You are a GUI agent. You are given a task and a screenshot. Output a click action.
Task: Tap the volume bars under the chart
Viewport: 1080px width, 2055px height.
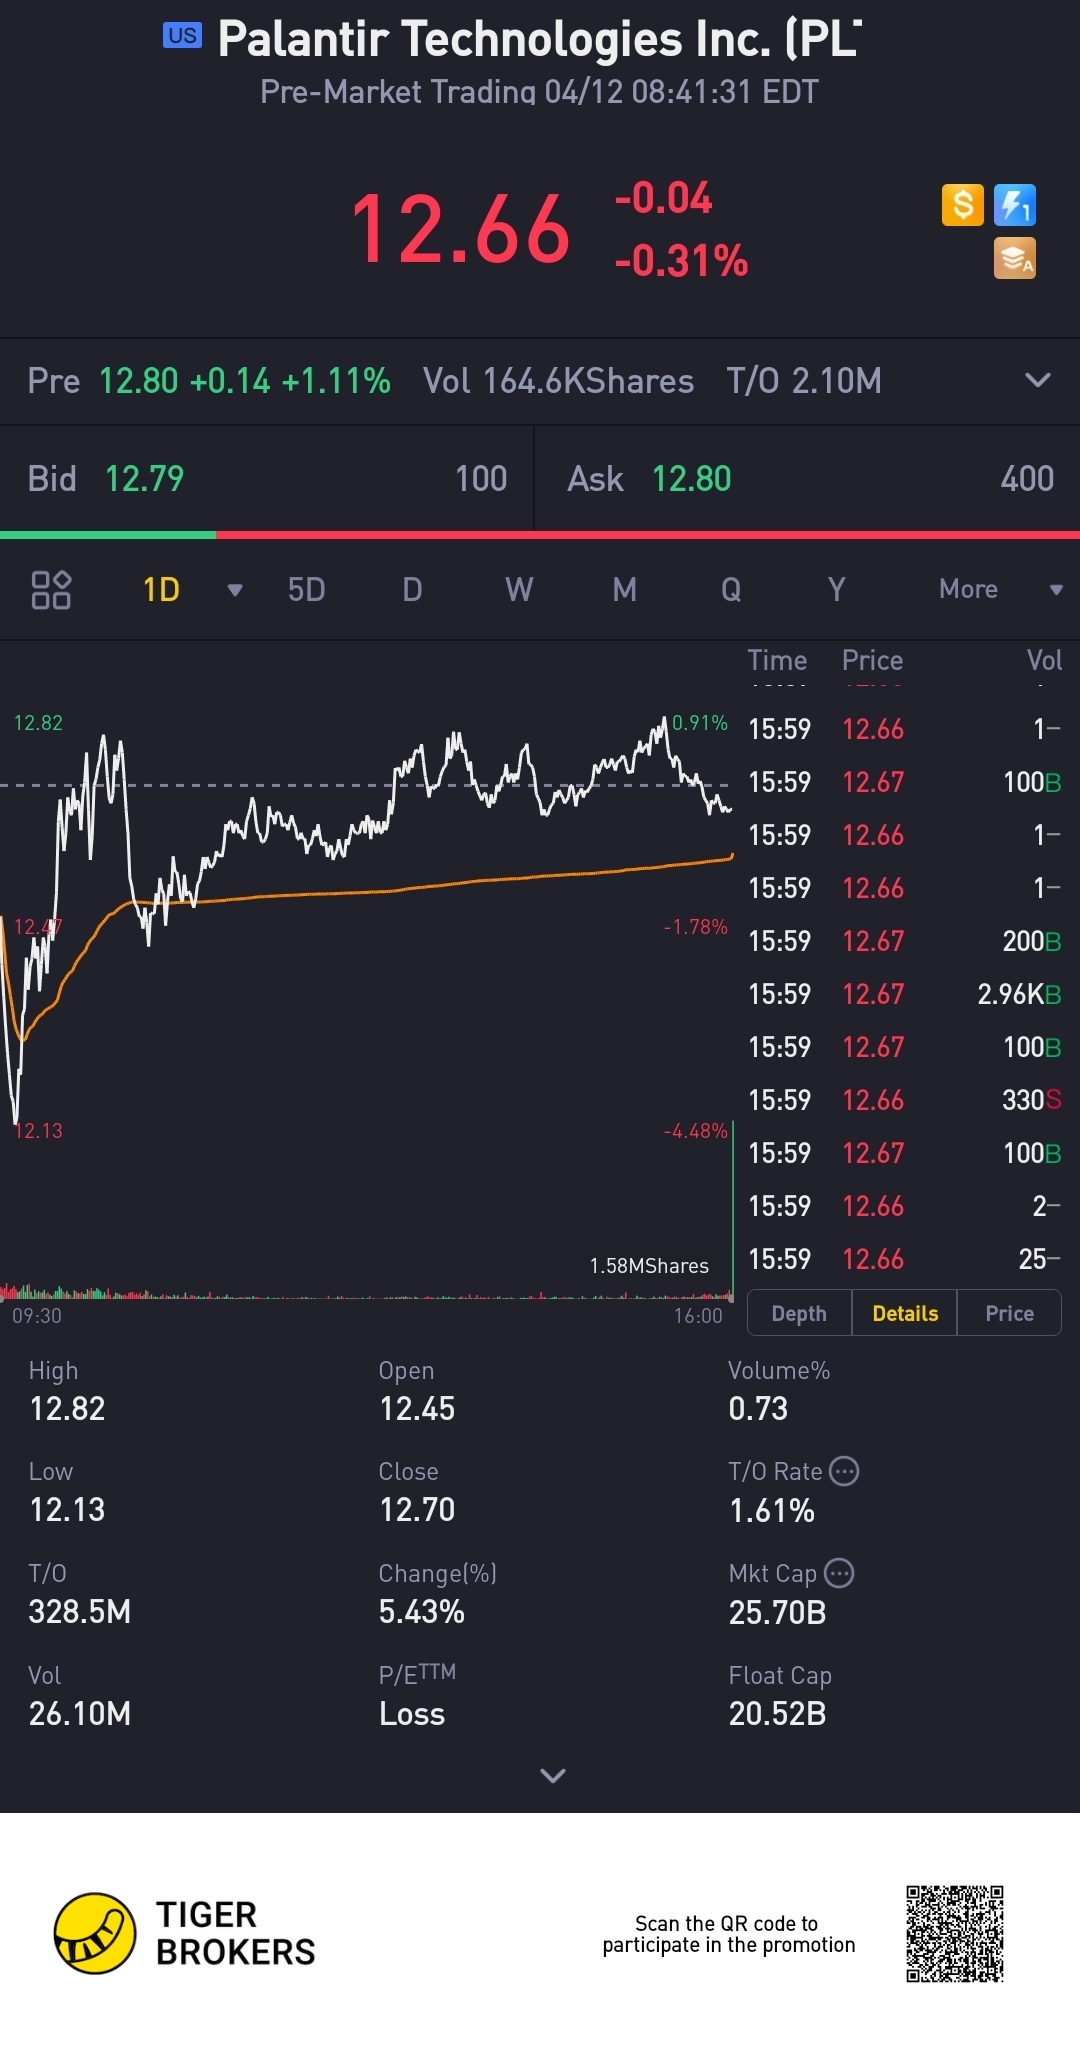pyautogui.click(x=366, y=1292)
